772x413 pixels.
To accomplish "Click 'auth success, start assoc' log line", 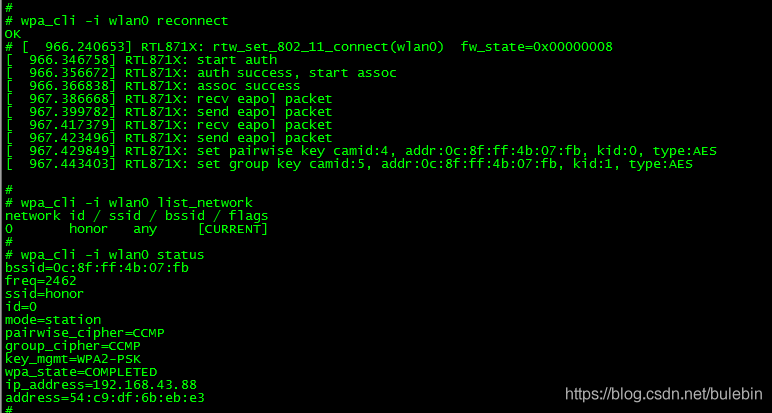I will click(x=201, y=73).
